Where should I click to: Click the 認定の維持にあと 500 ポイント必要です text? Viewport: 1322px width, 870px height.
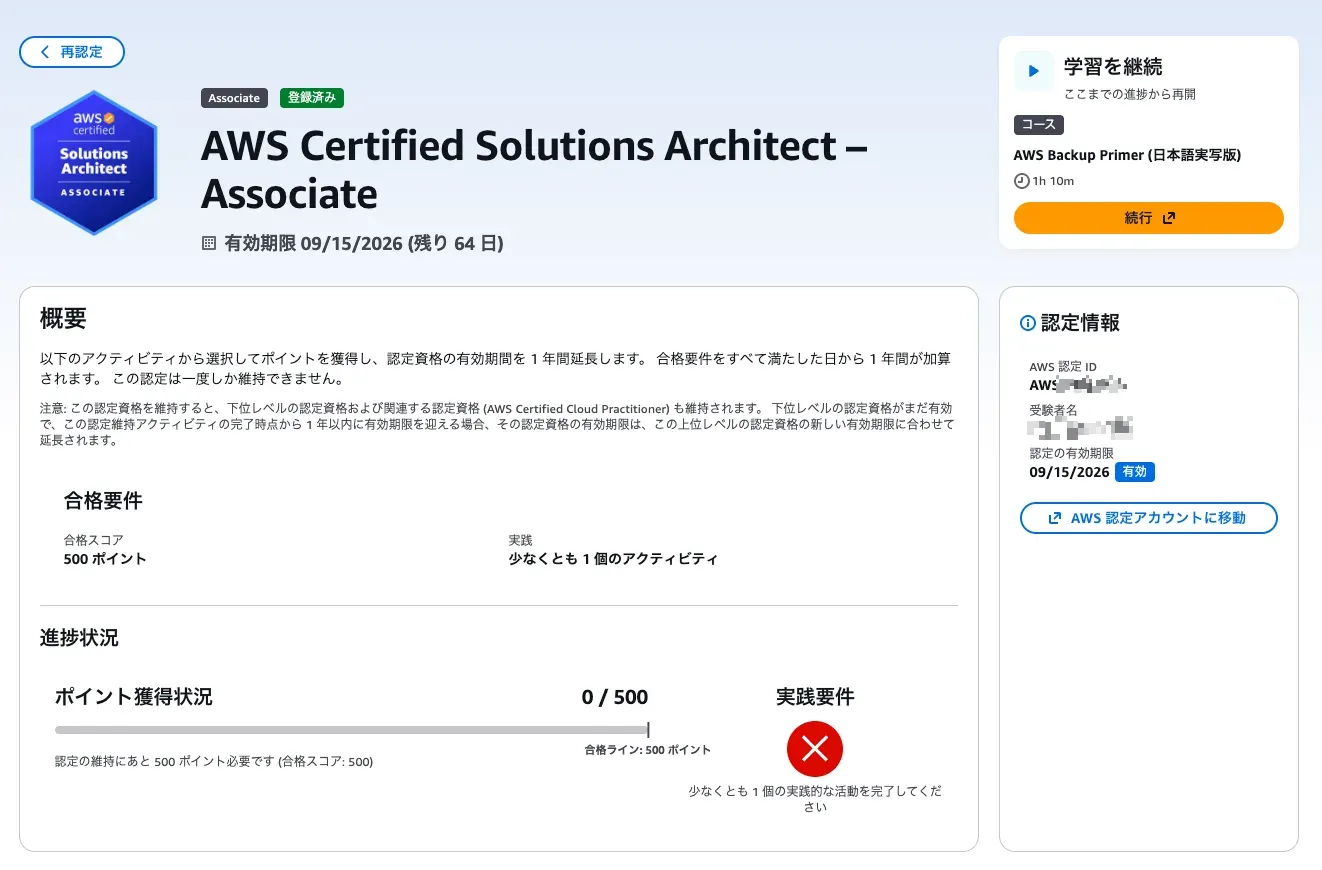click(x=214, y=762)
